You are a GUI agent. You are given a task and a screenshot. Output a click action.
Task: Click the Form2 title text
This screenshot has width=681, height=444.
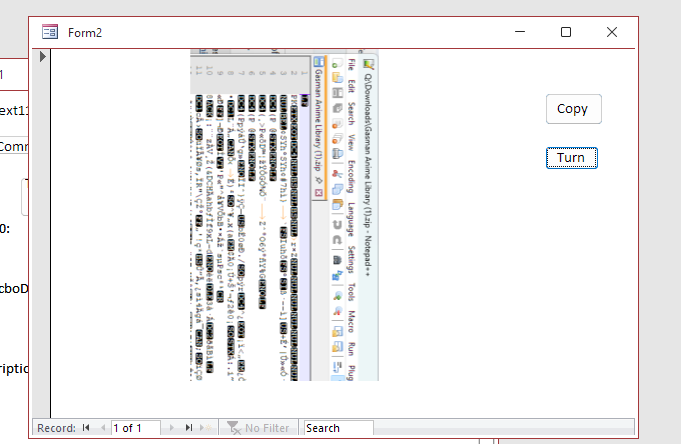pos(85,33)
